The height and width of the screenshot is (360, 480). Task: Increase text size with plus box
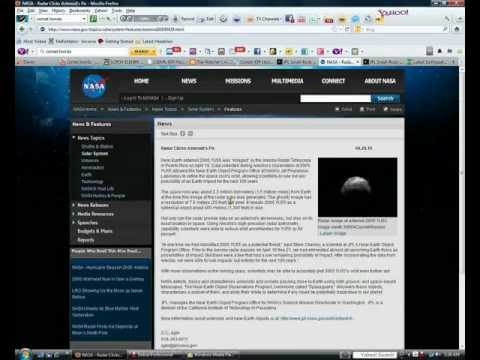pos(183,134)
